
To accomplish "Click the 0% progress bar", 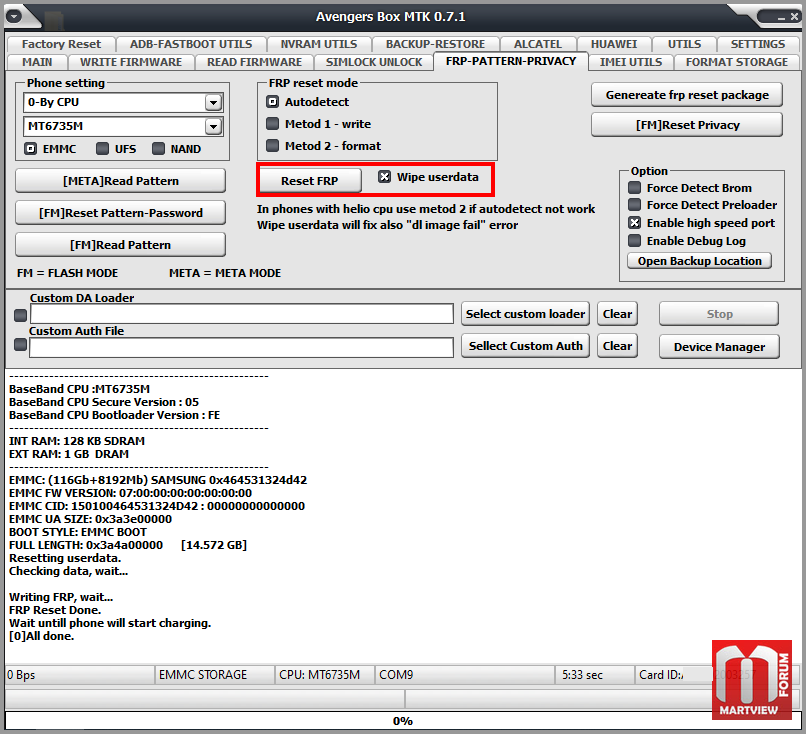I will 403,721.
